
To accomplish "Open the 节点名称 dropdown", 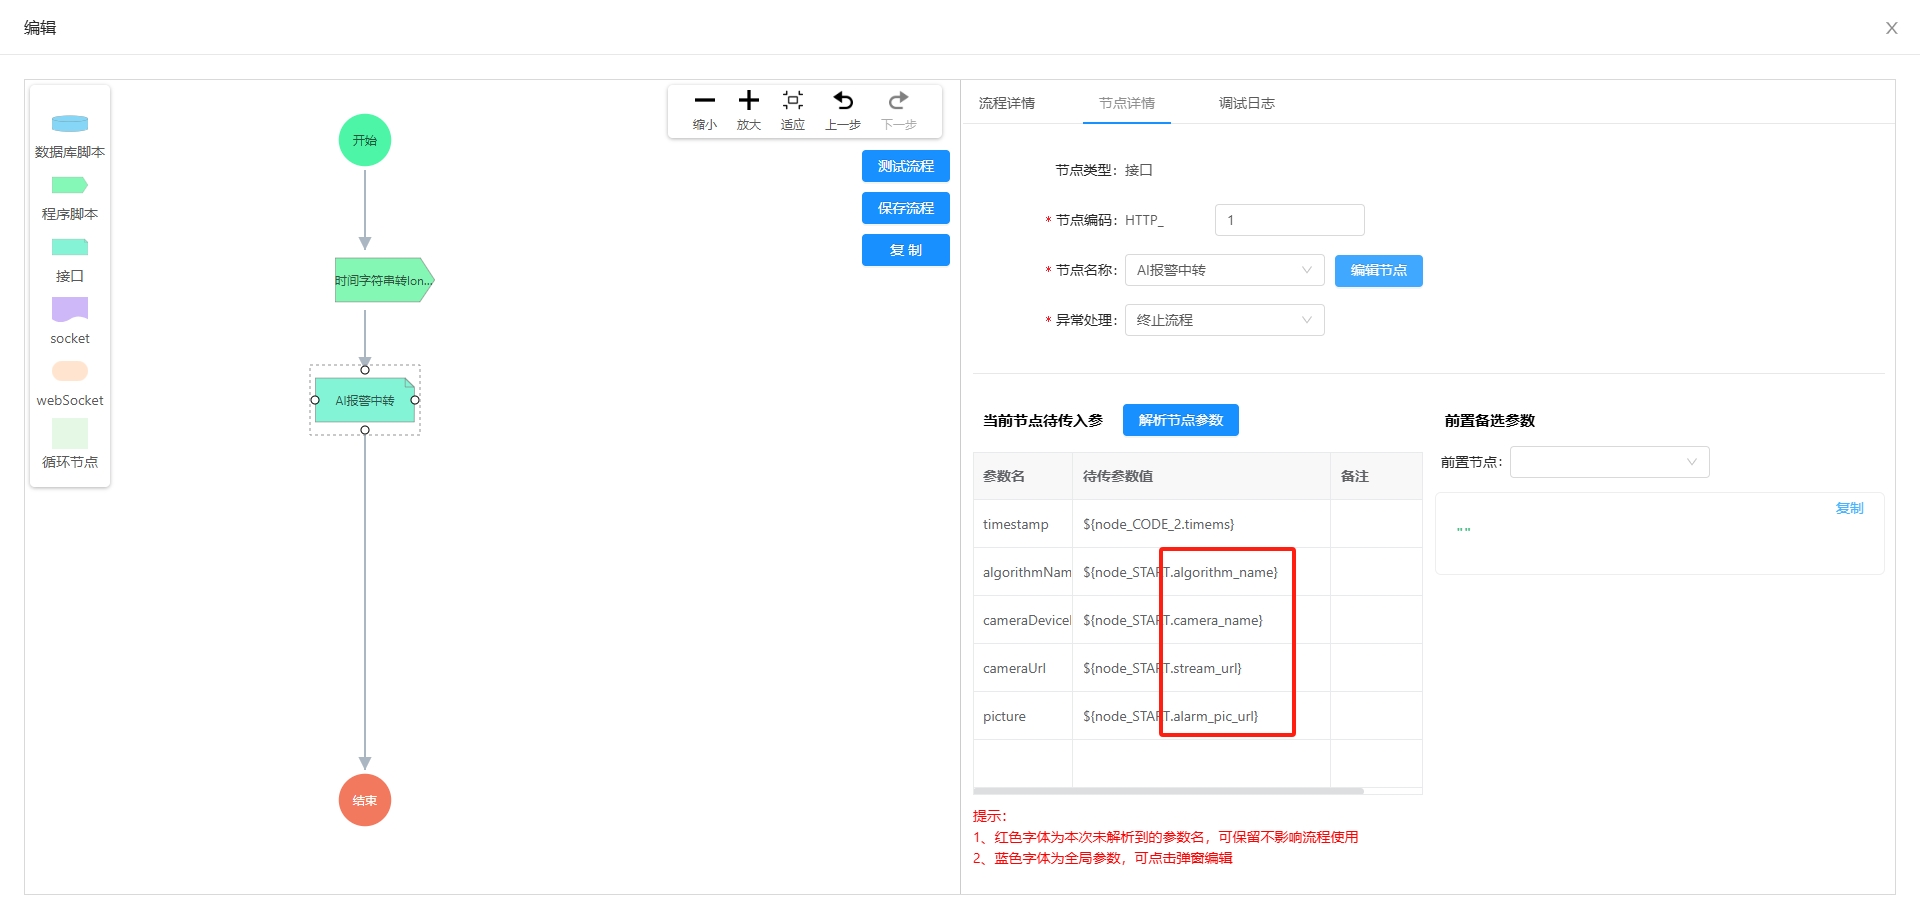I will [x=1225, y=270].
